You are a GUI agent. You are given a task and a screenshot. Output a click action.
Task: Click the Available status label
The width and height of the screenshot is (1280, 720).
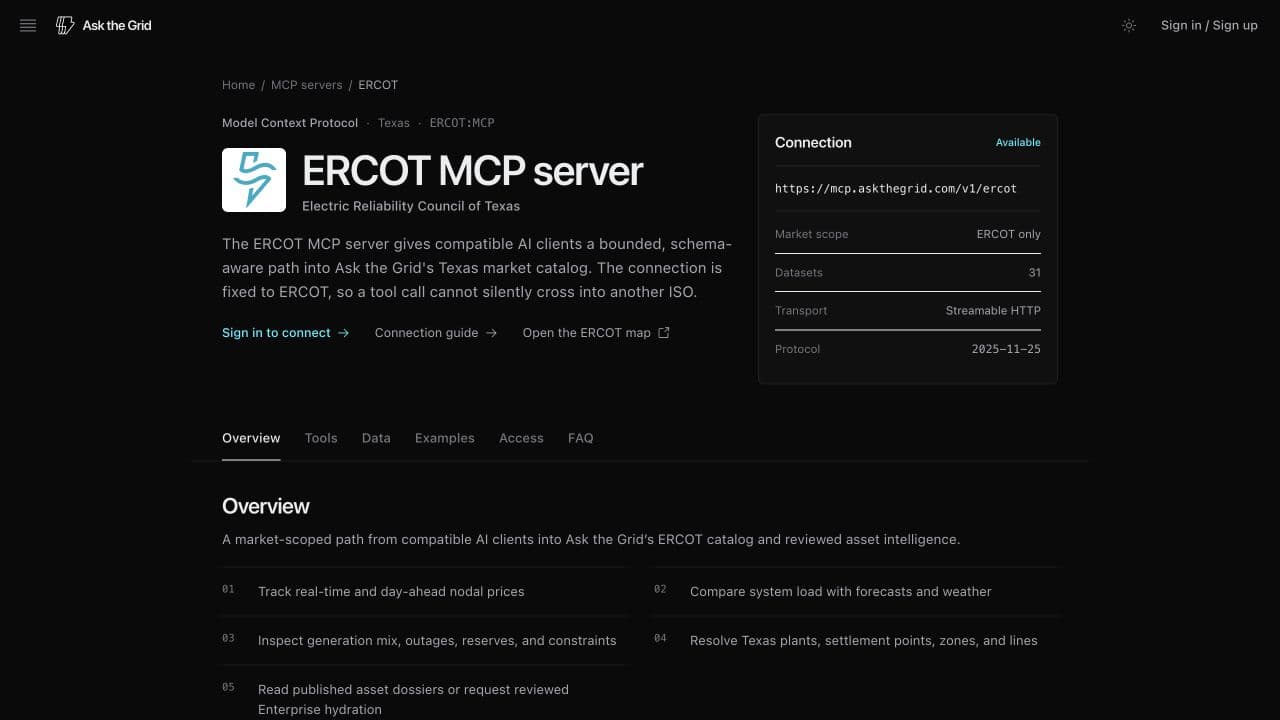(x=1018, y=143)
